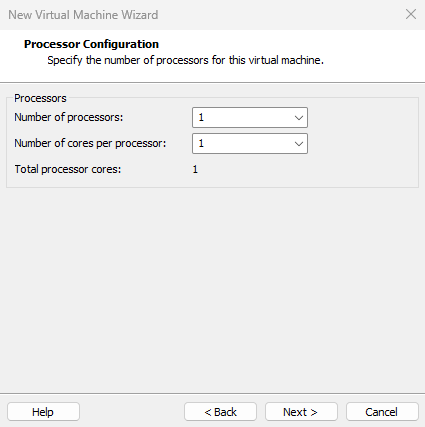Open Help for processor configuration
This screenshot has height=427, width=425.
(43, 412)
